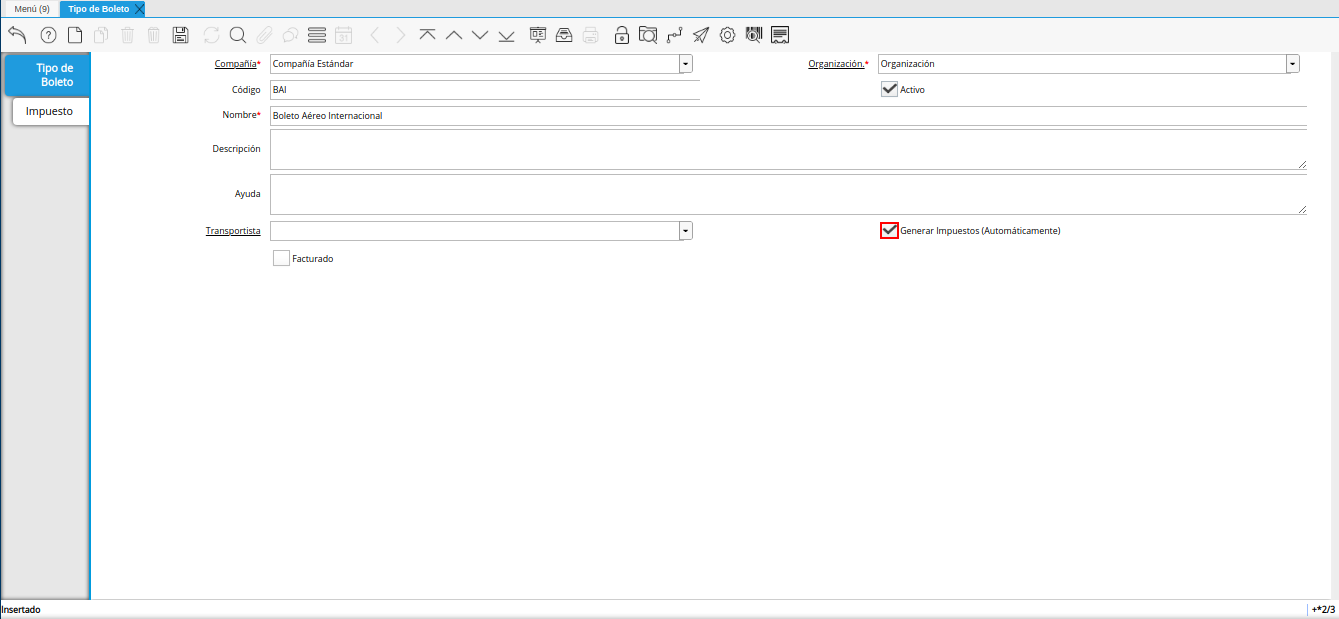This screenshot has height=619, width=1339.
Task: Click the Transportista label link
Action: [x=233, y=231]
